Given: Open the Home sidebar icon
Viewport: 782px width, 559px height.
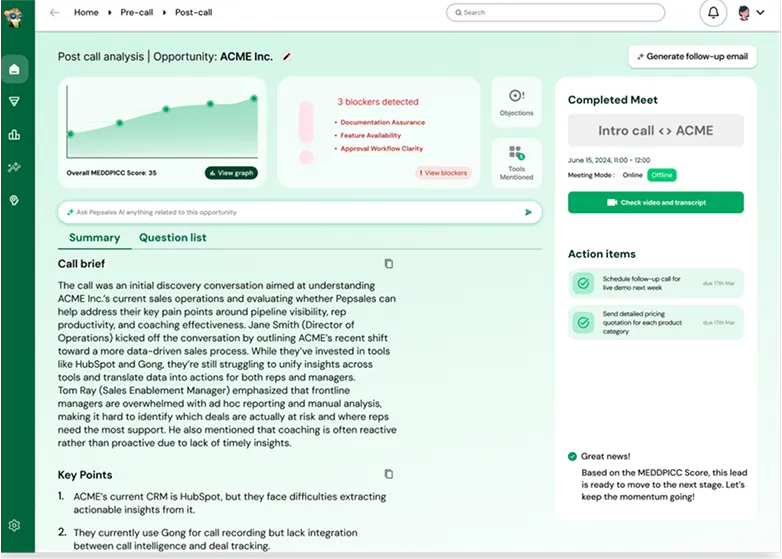Looking at the screenshot, I should 14,69.
